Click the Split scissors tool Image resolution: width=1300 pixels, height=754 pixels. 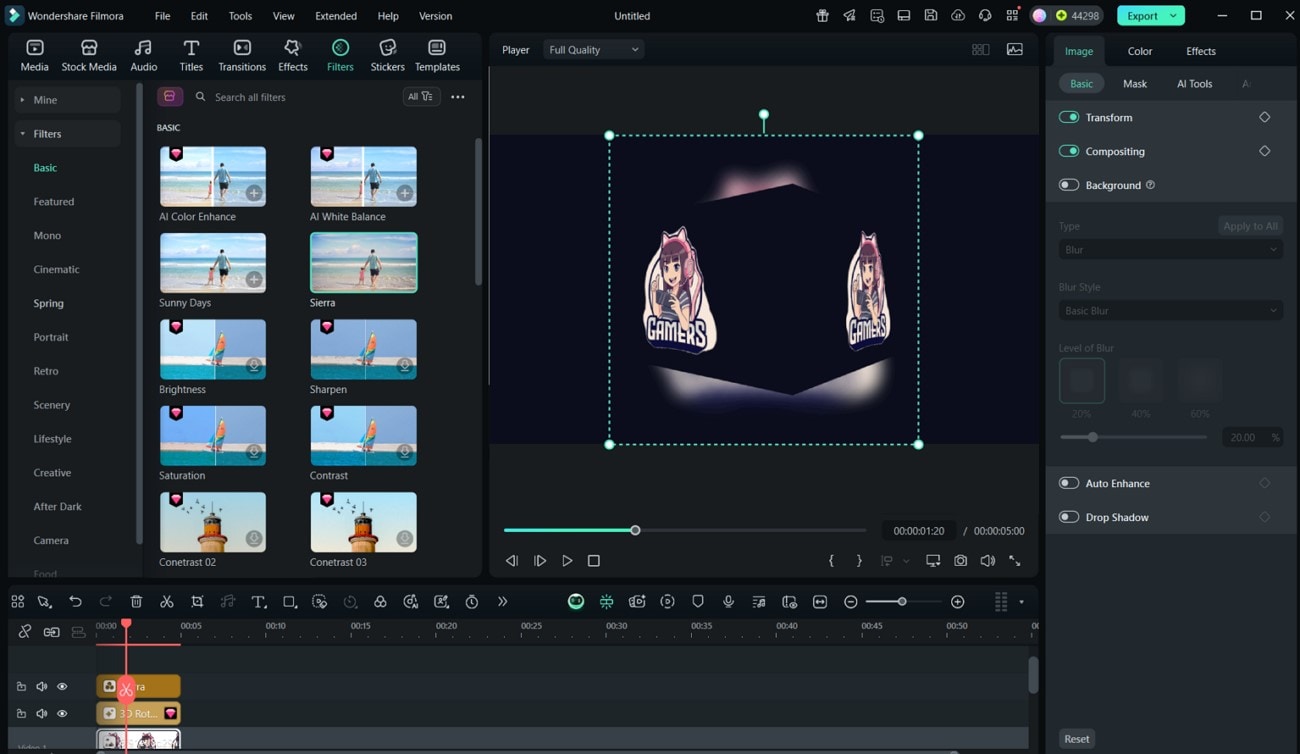click(167, 601)
